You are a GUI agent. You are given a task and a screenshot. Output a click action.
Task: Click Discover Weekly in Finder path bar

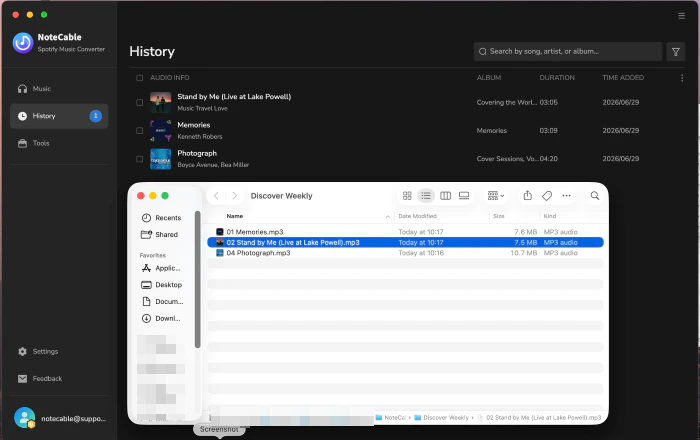click(x=442, y=418)
